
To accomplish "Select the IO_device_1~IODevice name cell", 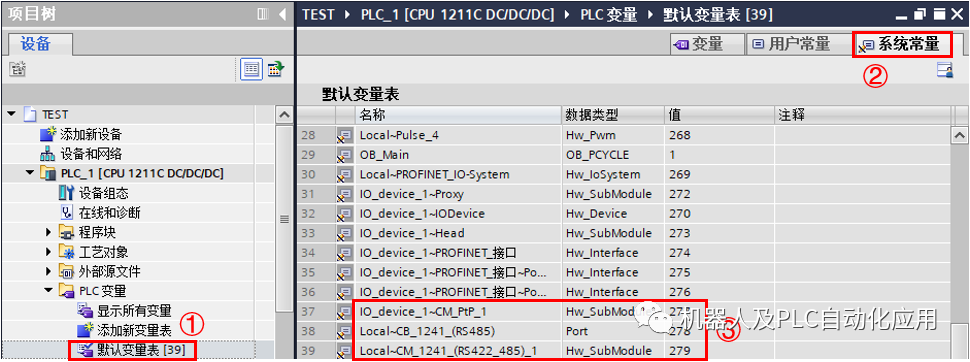I will [x=458, y=213].
